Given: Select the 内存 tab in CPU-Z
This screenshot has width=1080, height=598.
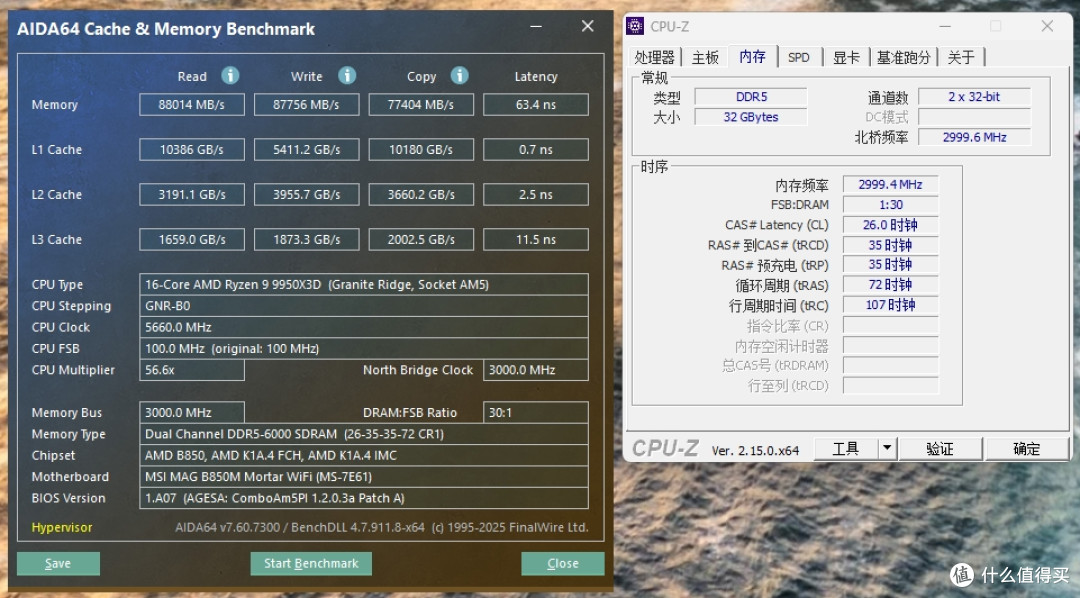Looking at the screenshot, I should [x=752, y=56].
